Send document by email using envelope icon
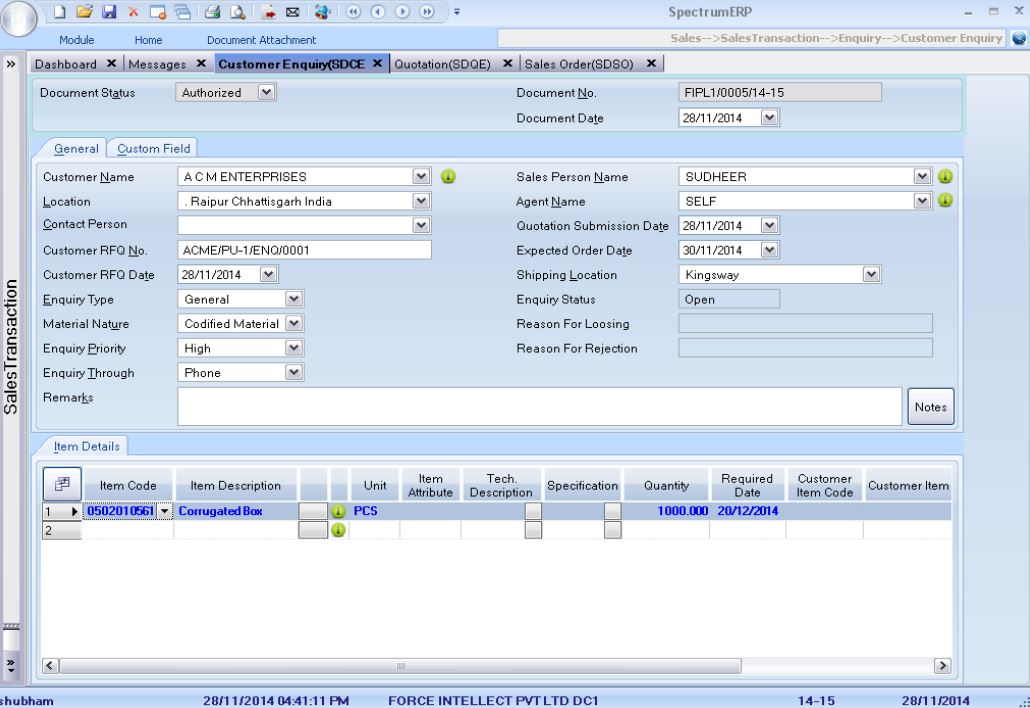 [x=293, y=12]
